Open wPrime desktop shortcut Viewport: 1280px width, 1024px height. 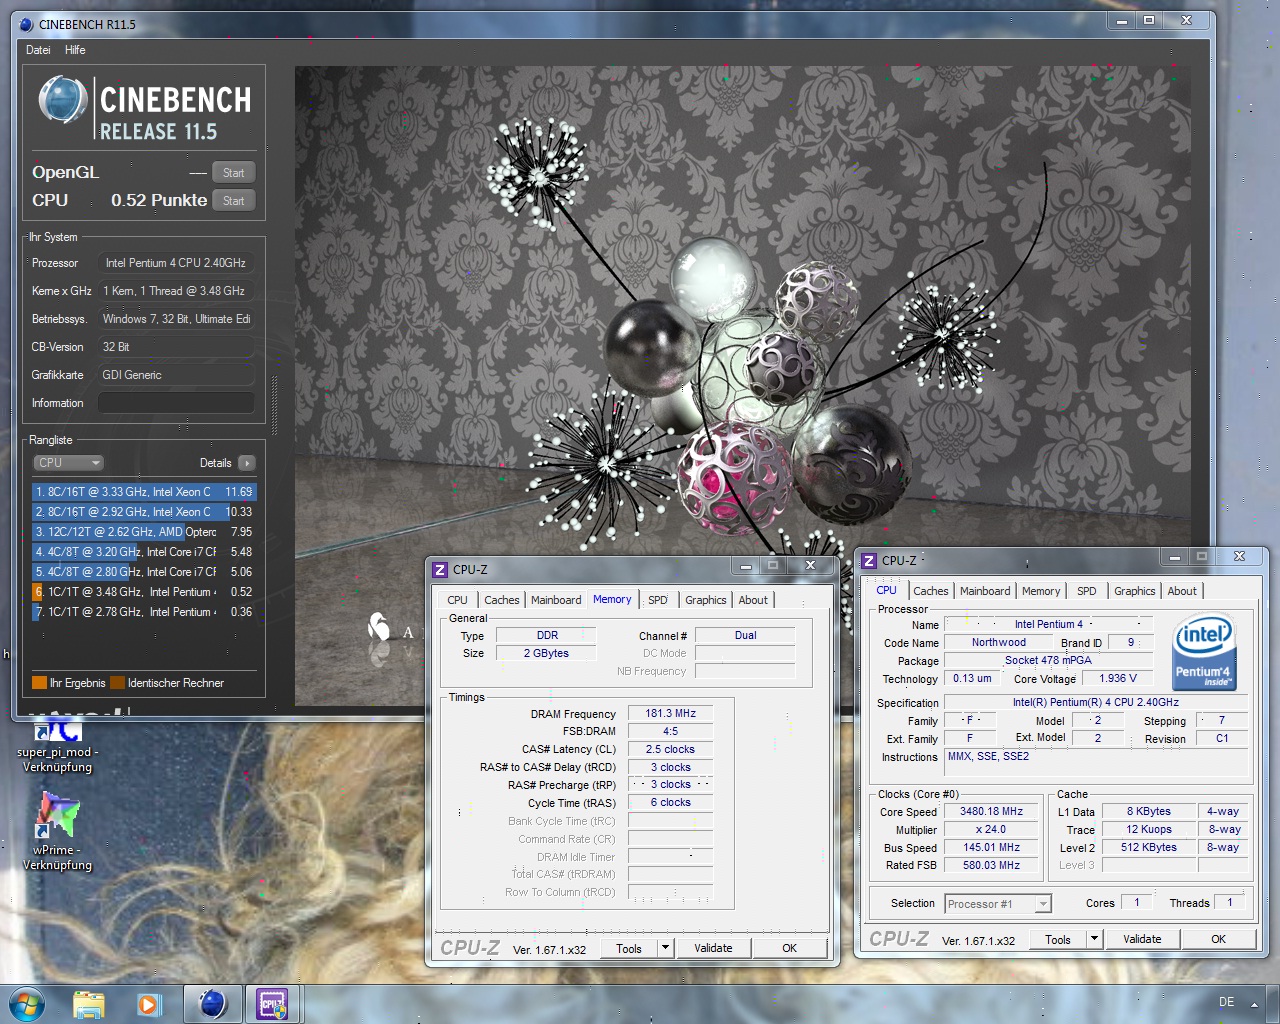click(x=57, y=832)
